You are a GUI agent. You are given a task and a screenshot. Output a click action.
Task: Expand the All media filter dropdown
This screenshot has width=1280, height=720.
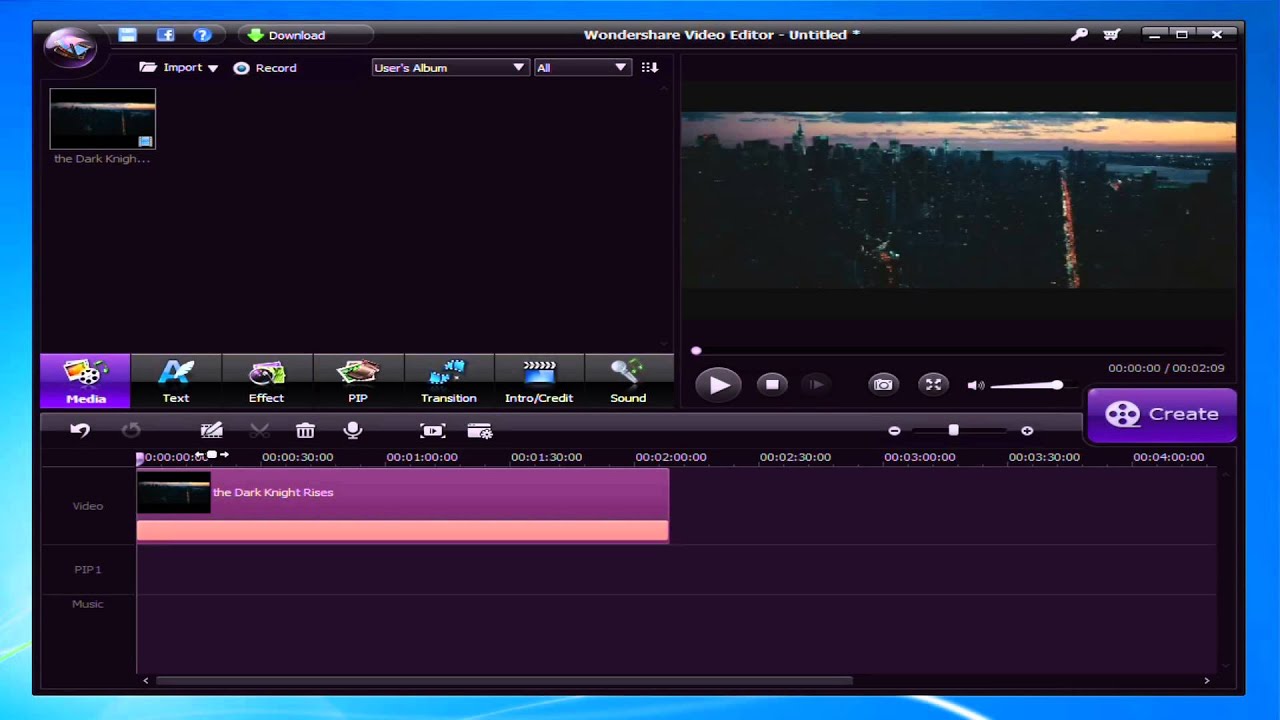(x=582, y=67)
